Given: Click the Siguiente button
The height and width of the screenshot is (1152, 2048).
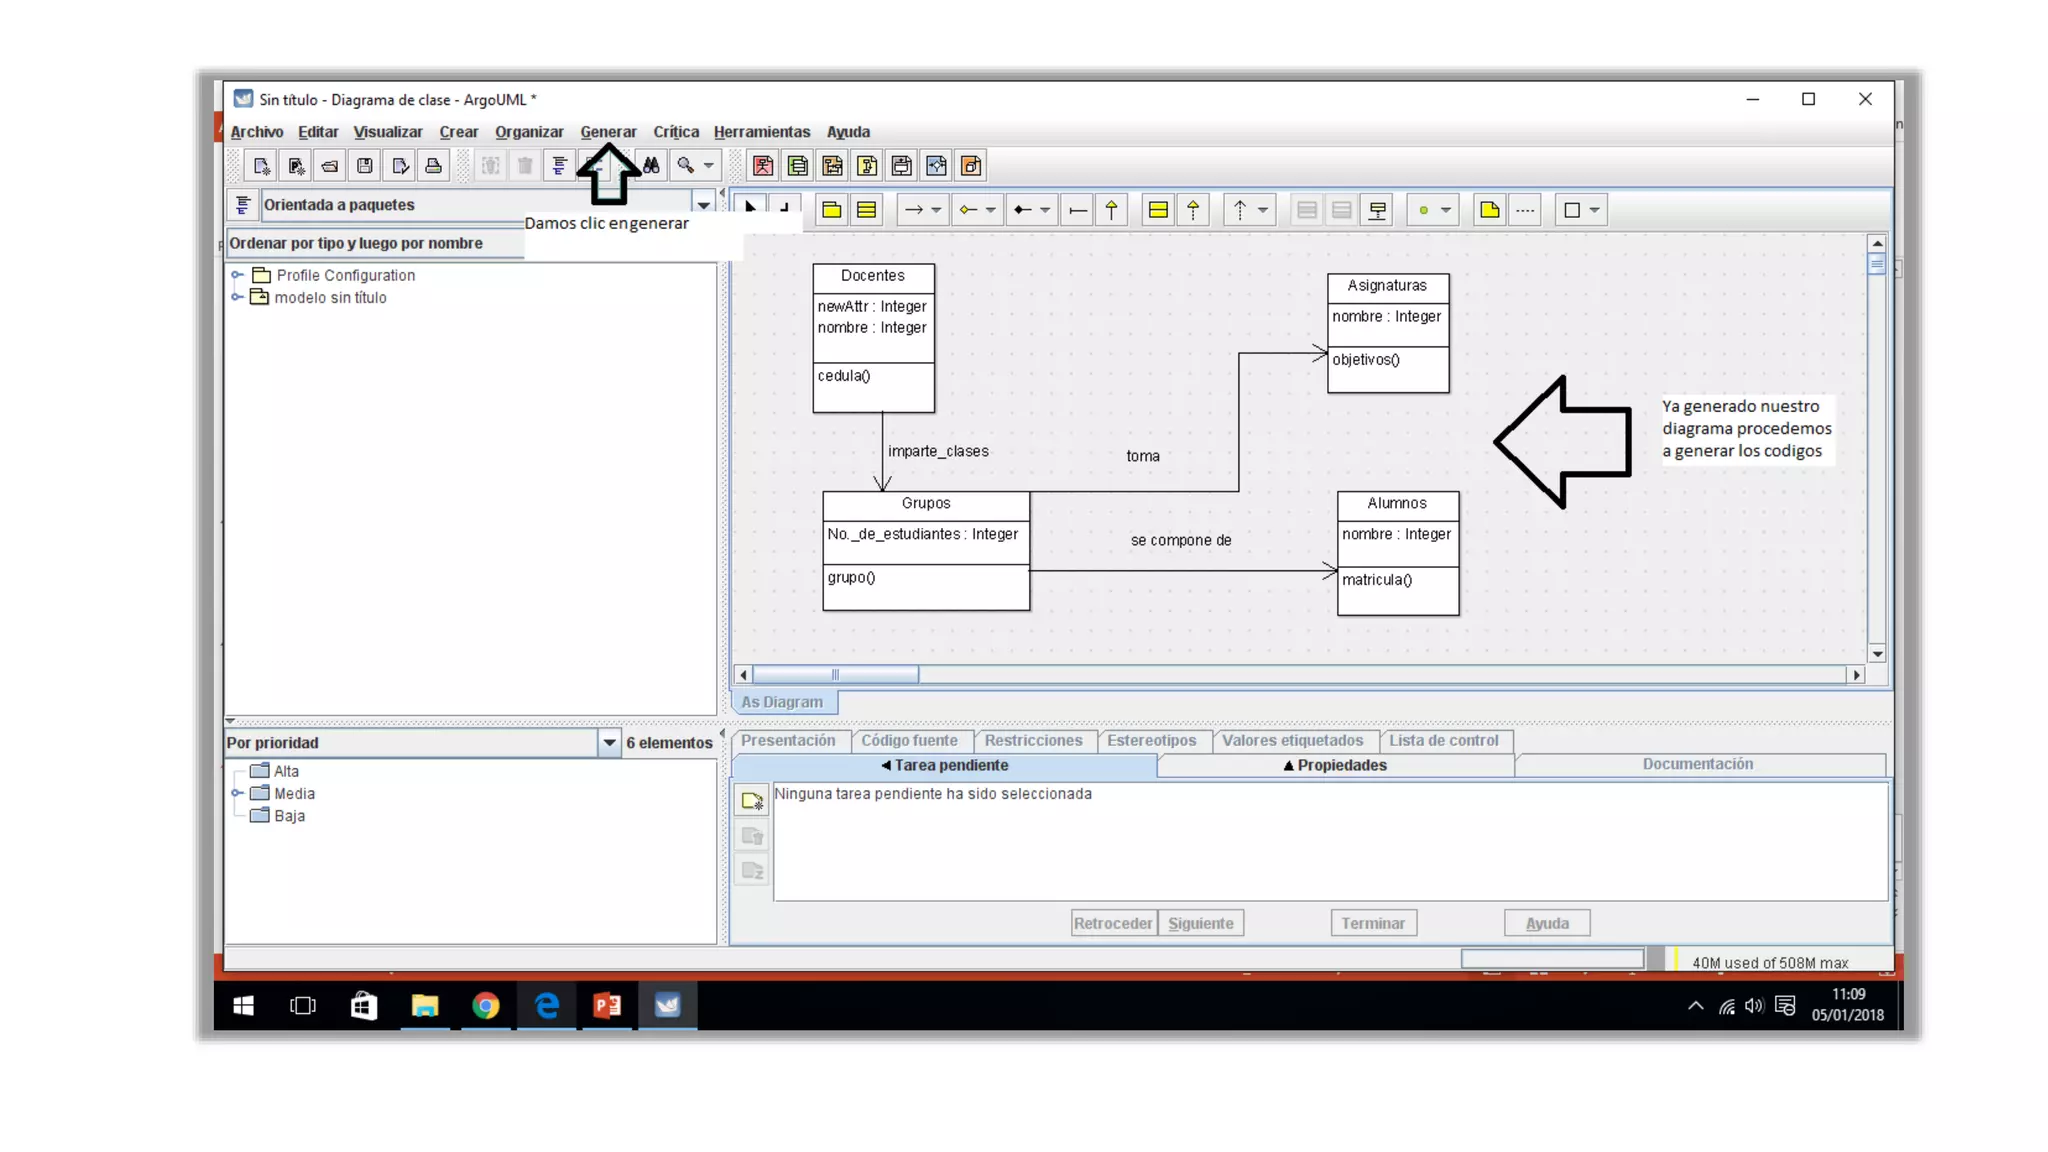Looking at the screenshot, I should [x=1200, y=924].
